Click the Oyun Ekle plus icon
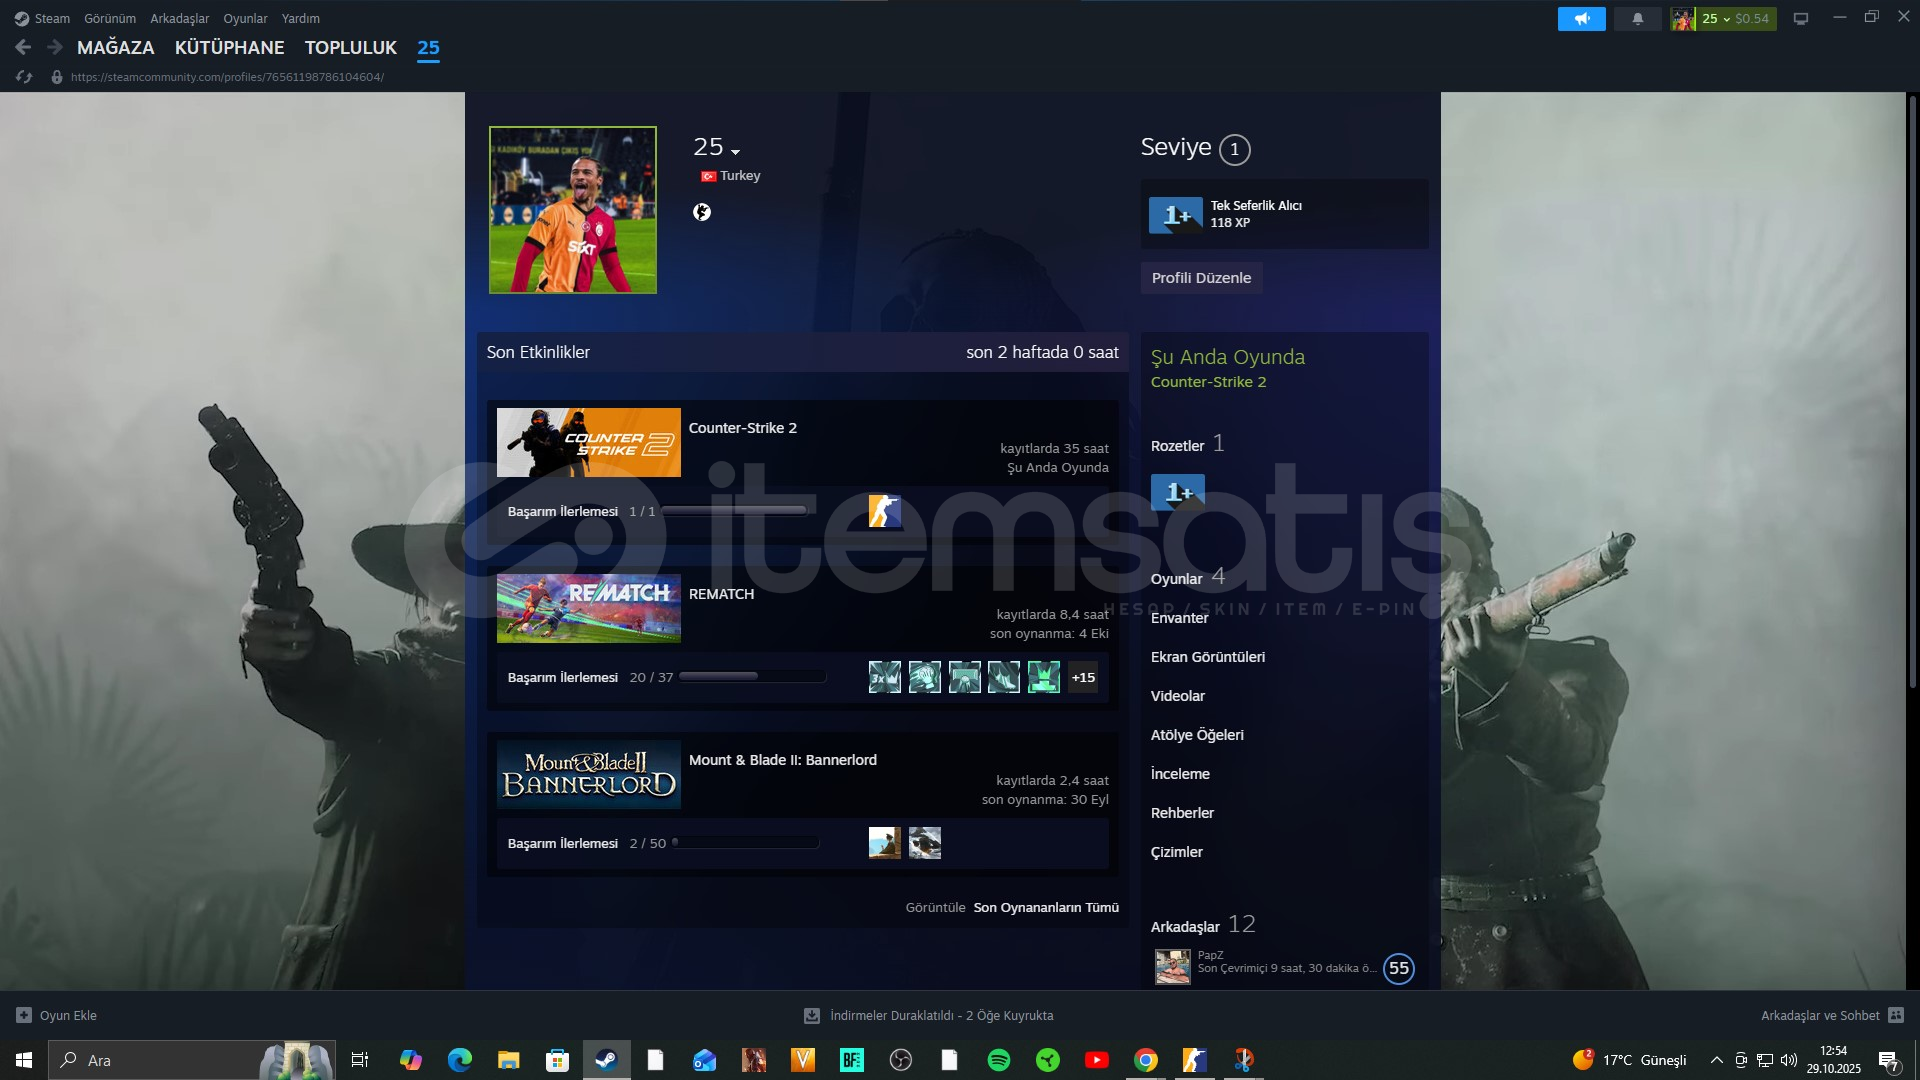This screenshot has width=1920, height=1080. point(24,1015)
